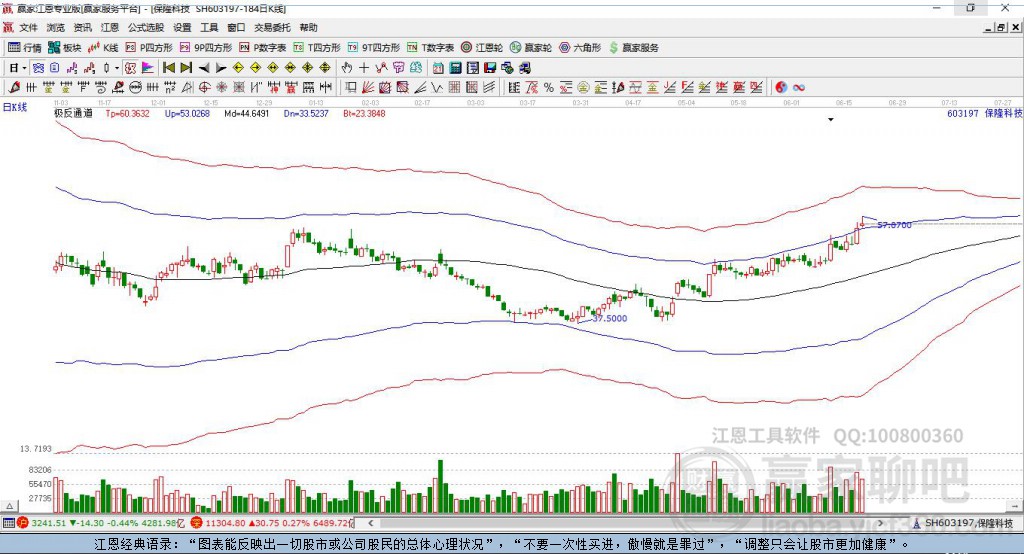Viewport: 1024px width, 554px height.
Task: Click the Tp=60.3632 indicator value
Action: click(x=127, y=113)
